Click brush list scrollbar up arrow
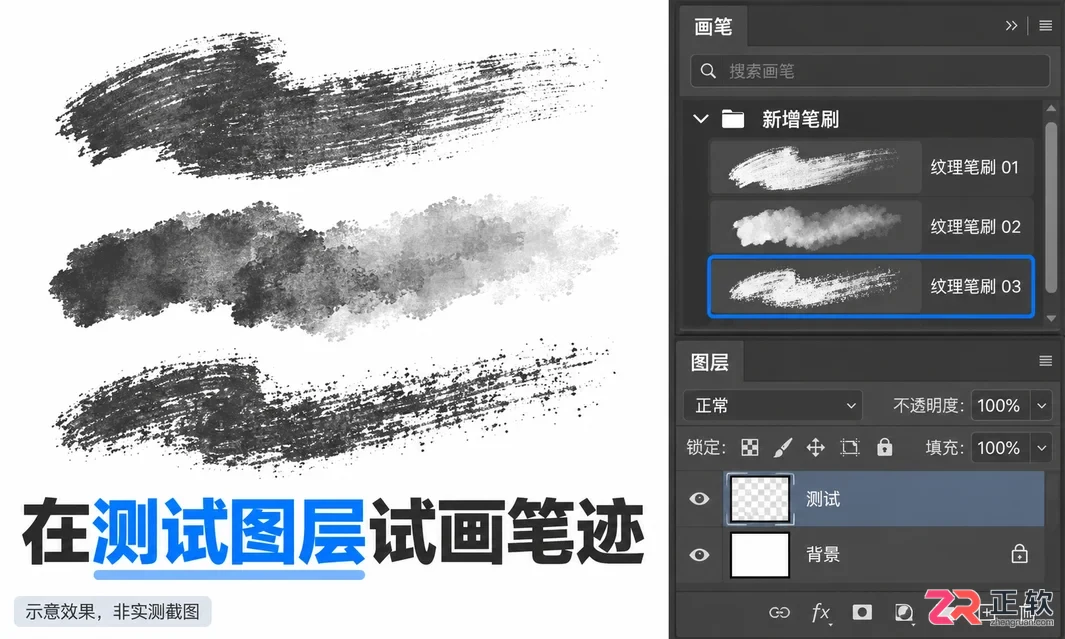1065x639 pixels. [x=1051, y=109]
